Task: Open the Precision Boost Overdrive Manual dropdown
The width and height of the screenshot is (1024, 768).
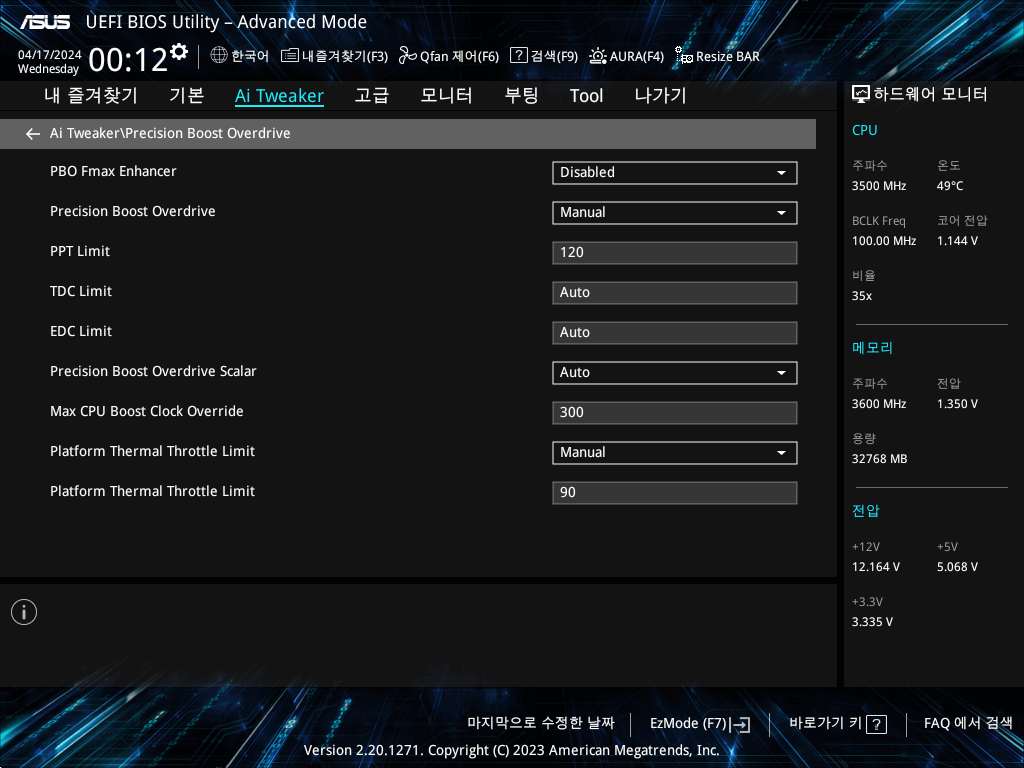Action: [x=675, y=212]
